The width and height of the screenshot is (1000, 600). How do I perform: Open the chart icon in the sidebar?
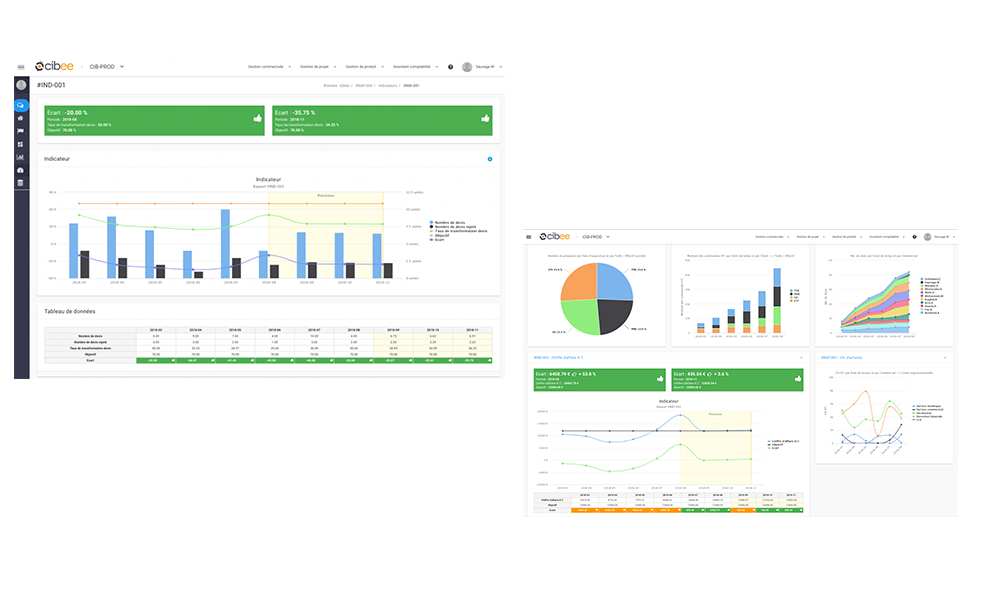pyautogui.click(x=21, y=157)
